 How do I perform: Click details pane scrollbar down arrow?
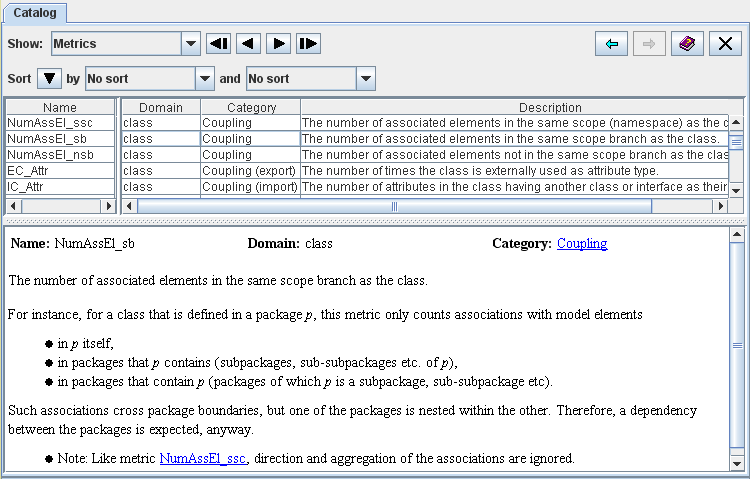pos(737,463)
